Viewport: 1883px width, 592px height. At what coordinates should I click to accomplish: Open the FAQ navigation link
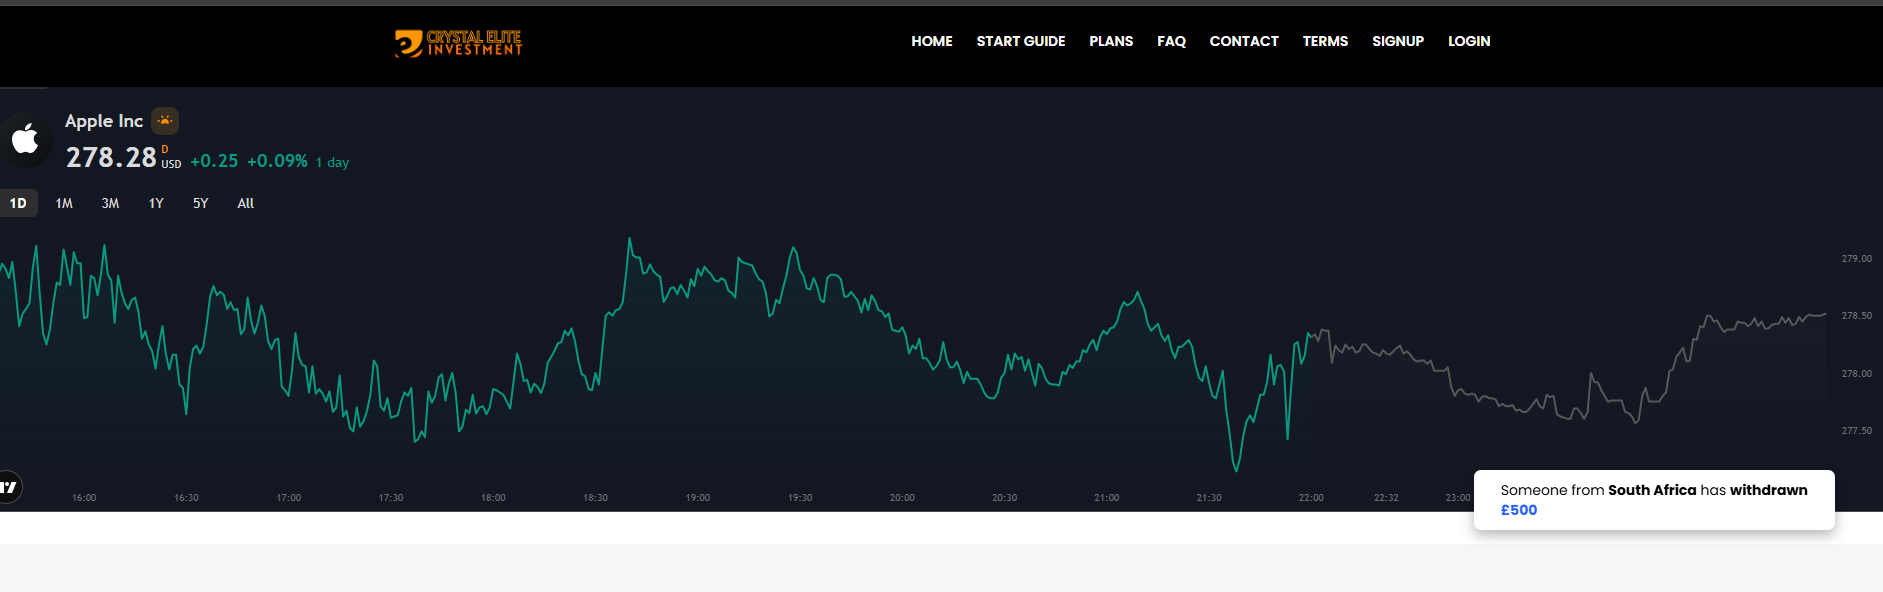coord(1171,41)
